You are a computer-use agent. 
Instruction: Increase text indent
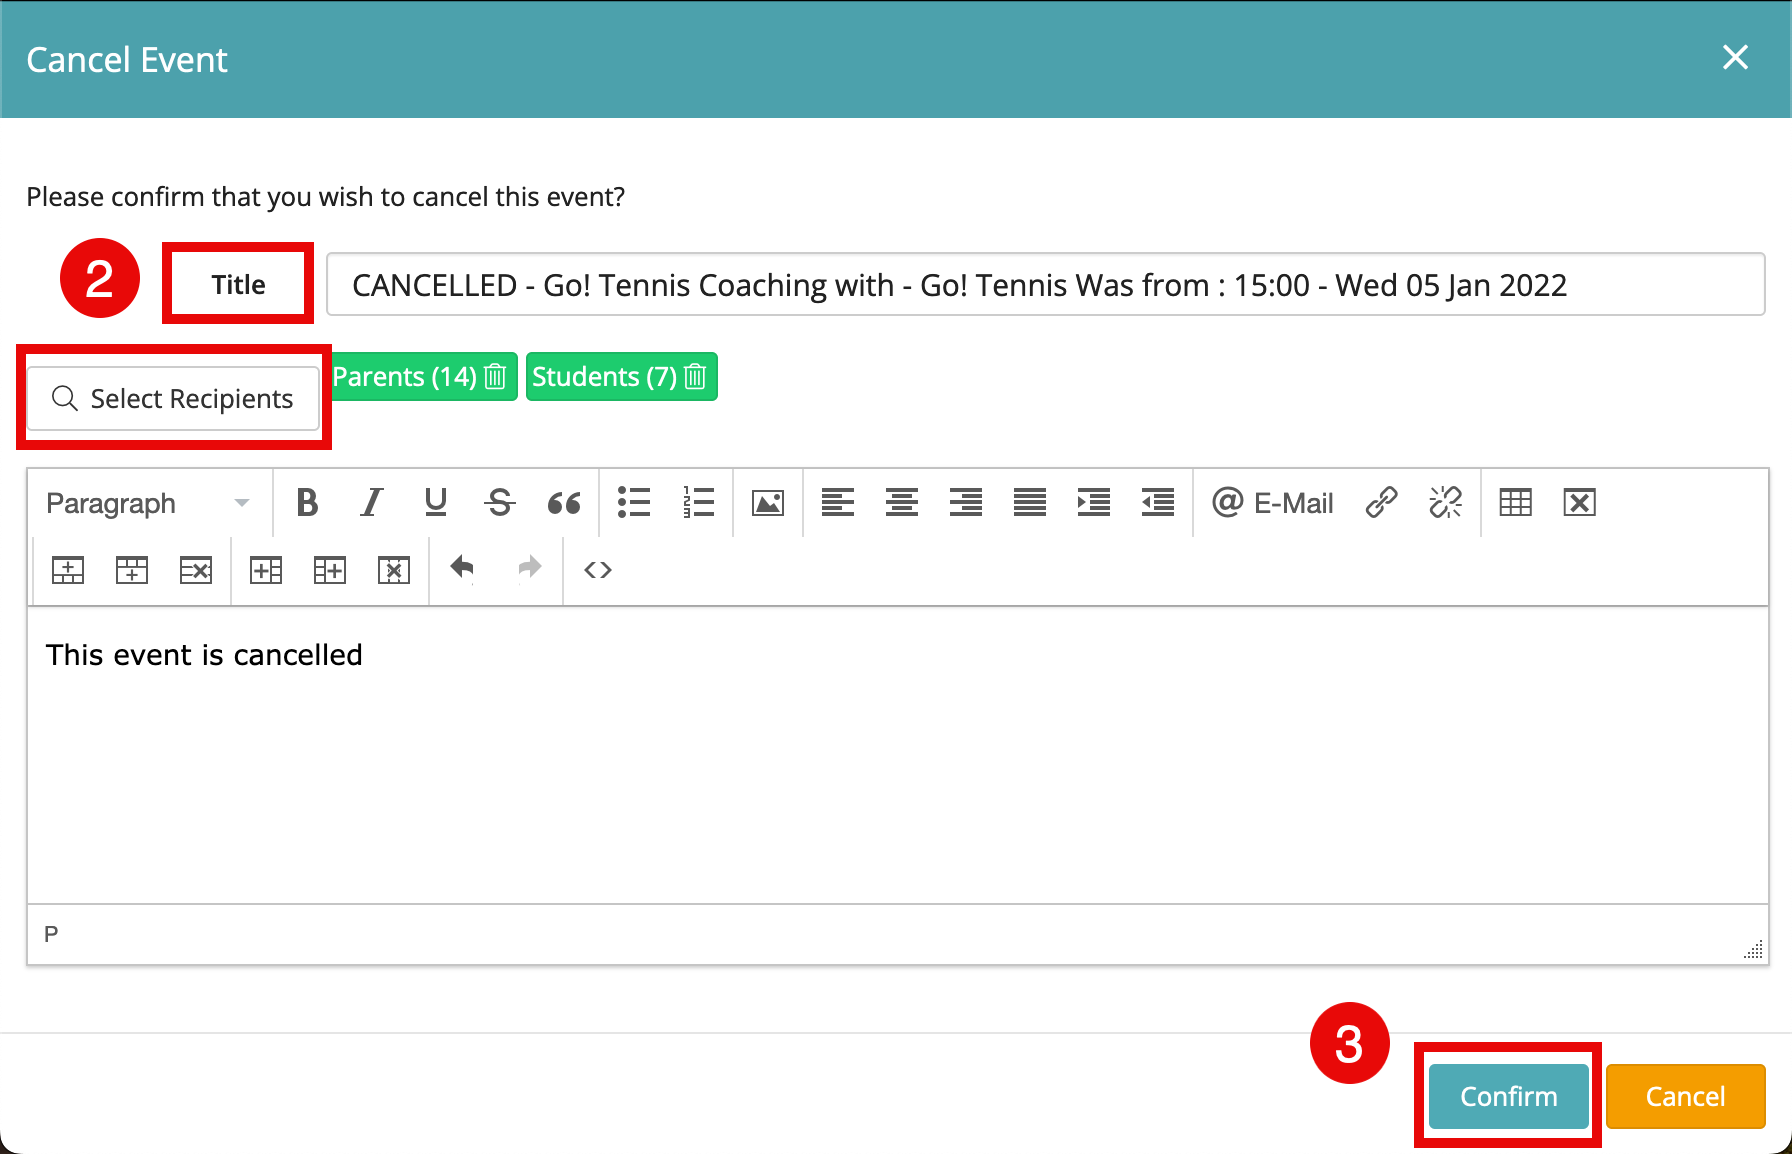click(x=1094, y=502)
